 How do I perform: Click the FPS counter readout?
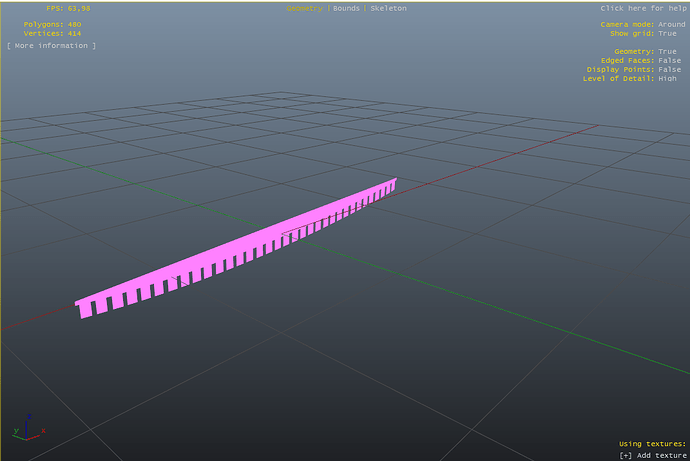pyautogui.click(x=67, y=8)
